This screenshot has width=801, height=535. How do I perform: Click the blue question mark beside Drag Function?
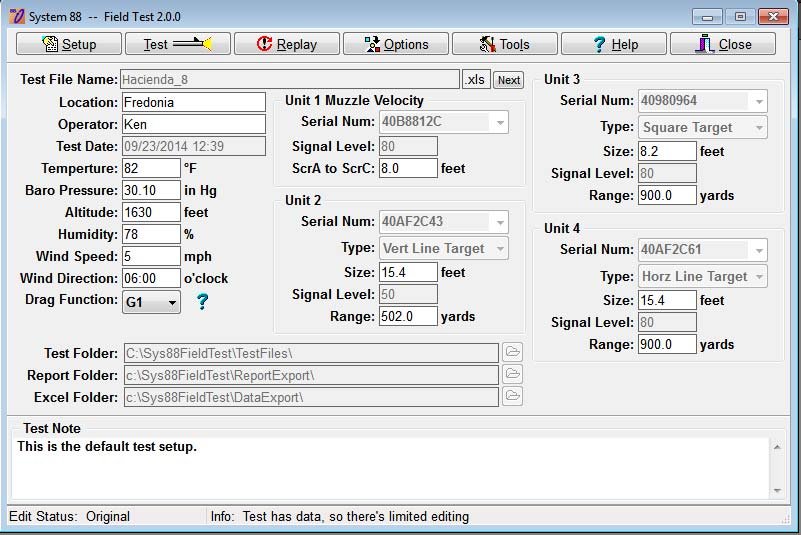[202, 301]
